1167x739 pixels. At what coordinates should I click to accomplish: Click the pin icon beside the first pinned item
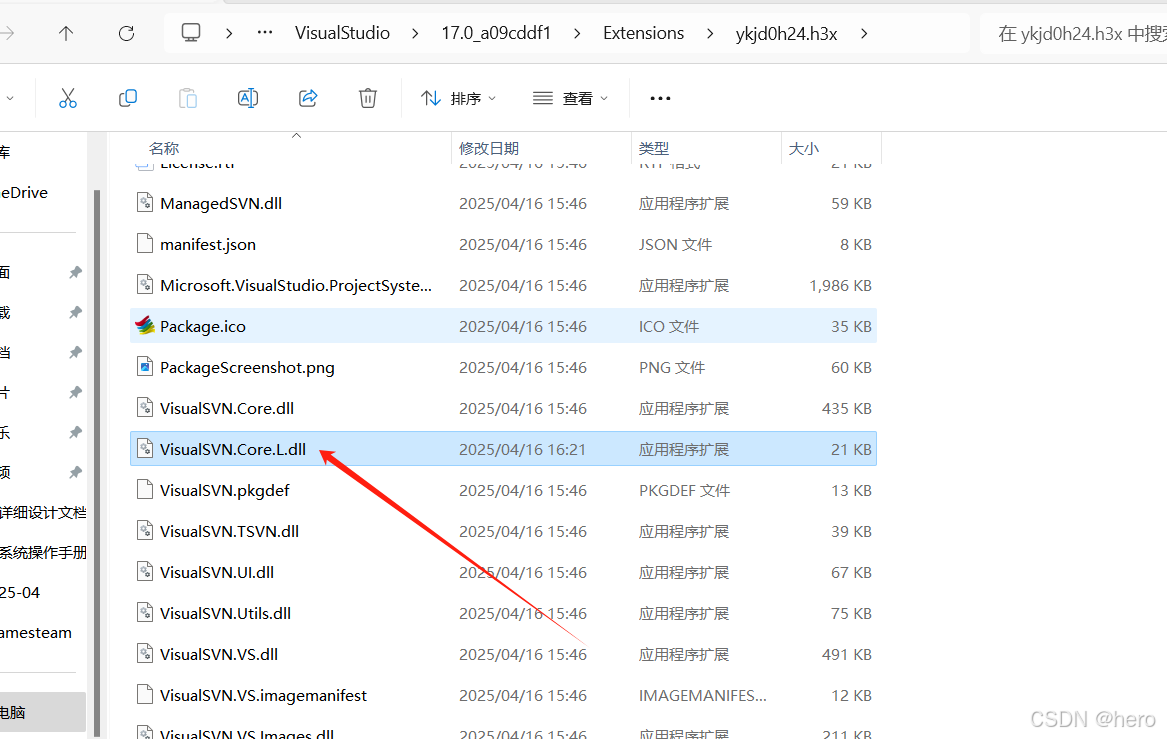point(75,272)
